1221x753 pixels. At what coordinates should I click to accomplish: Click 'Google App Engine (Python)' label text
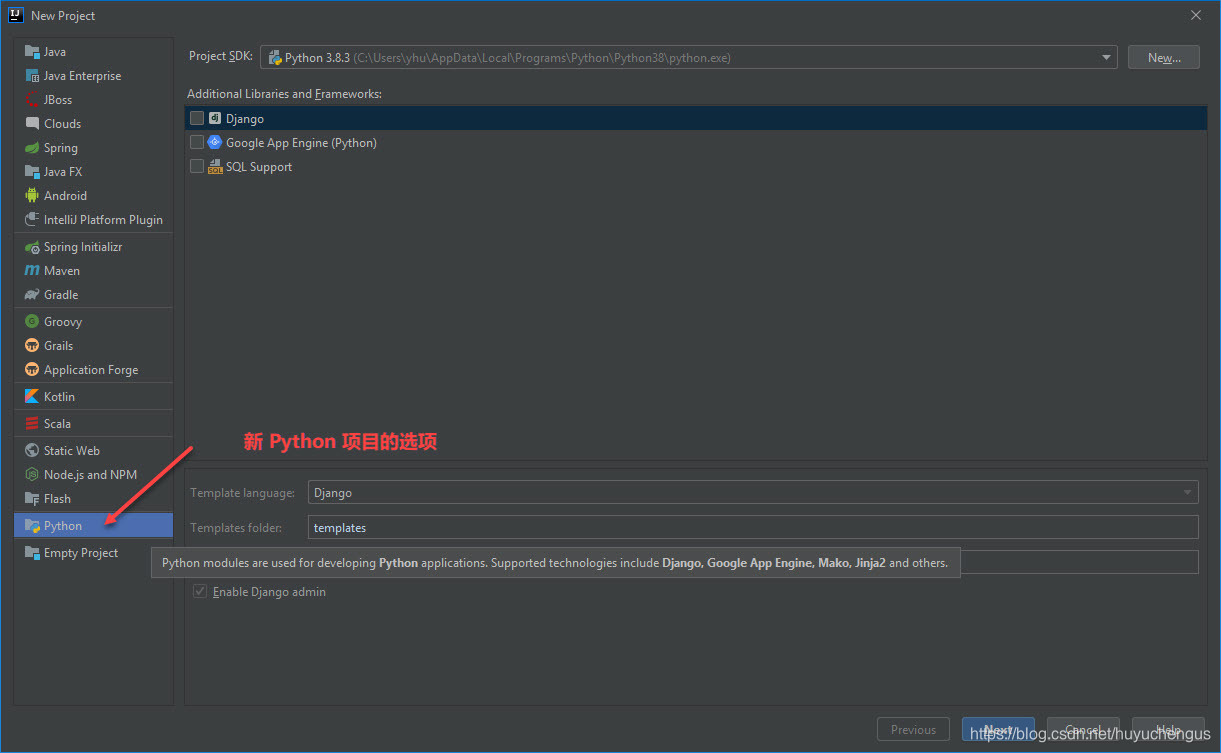301,143
